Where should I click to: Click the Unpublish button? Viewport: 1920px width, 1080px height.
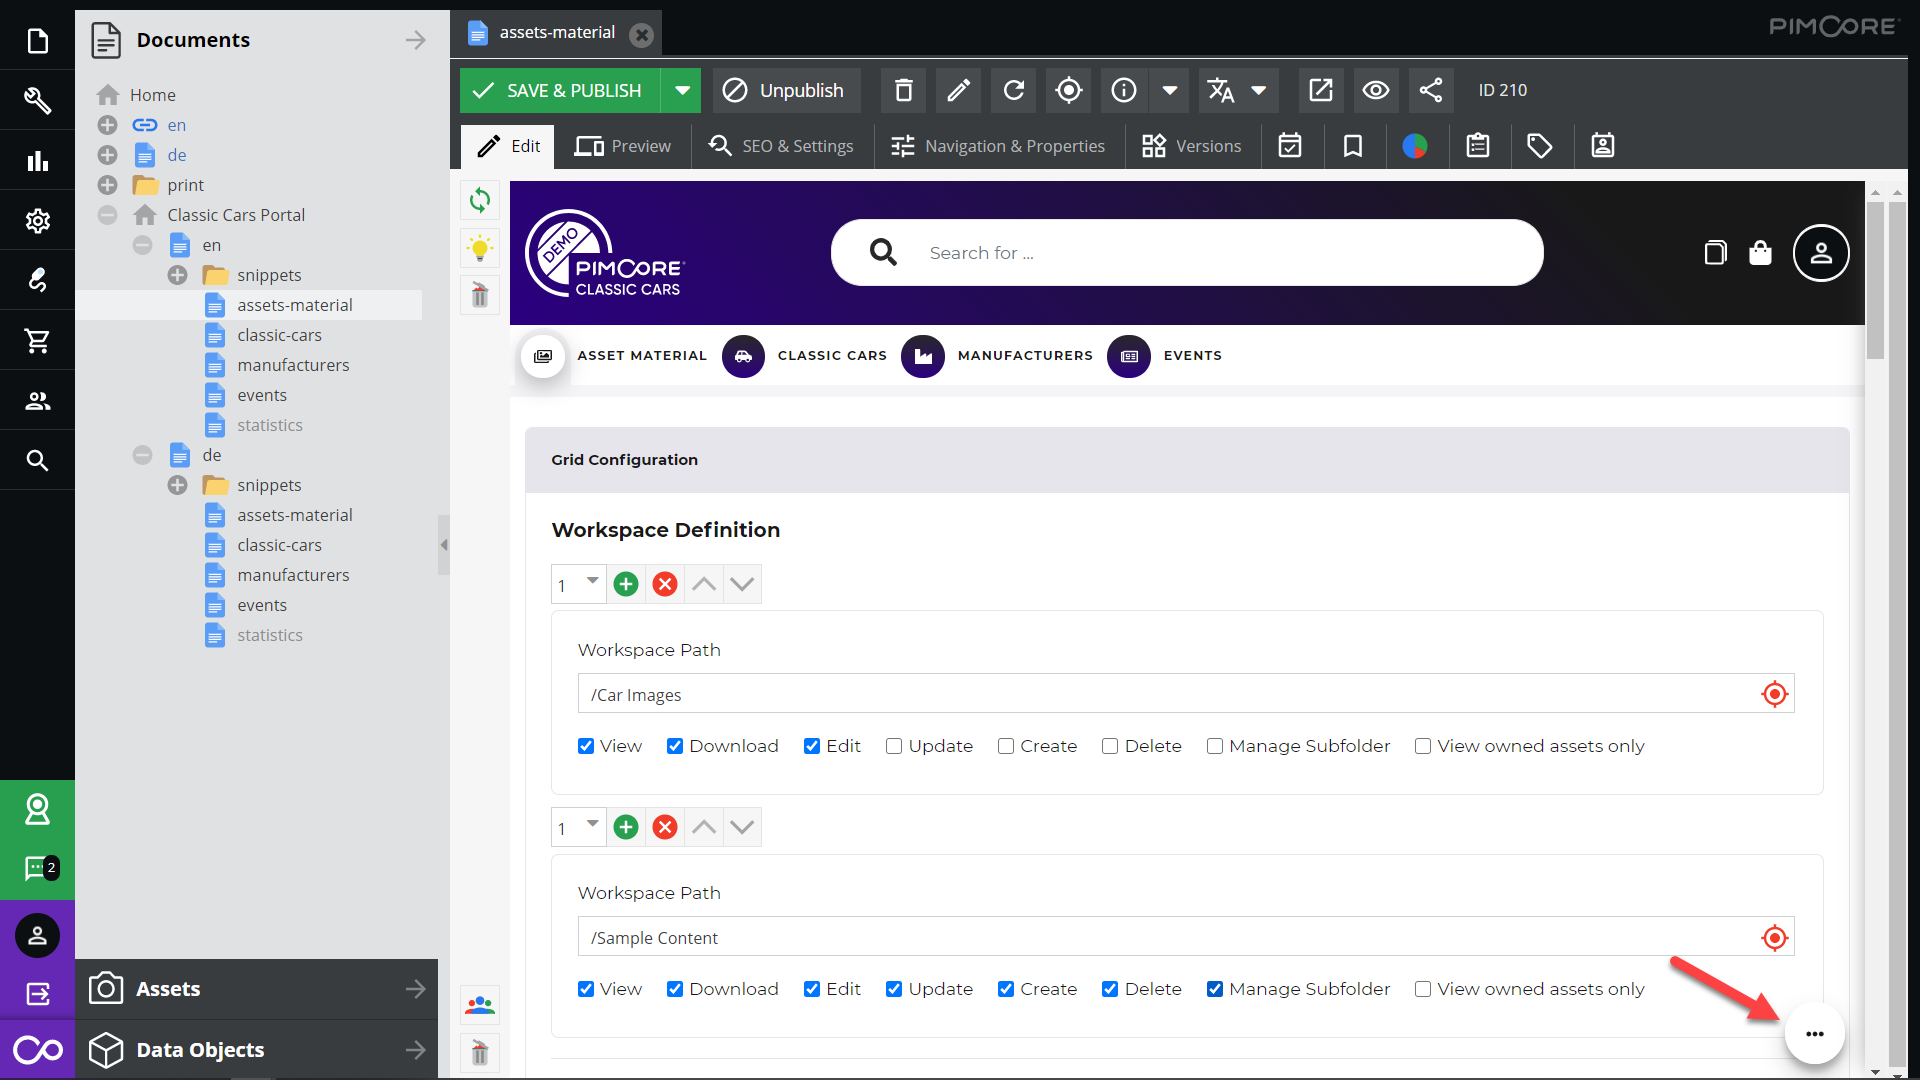784,90
